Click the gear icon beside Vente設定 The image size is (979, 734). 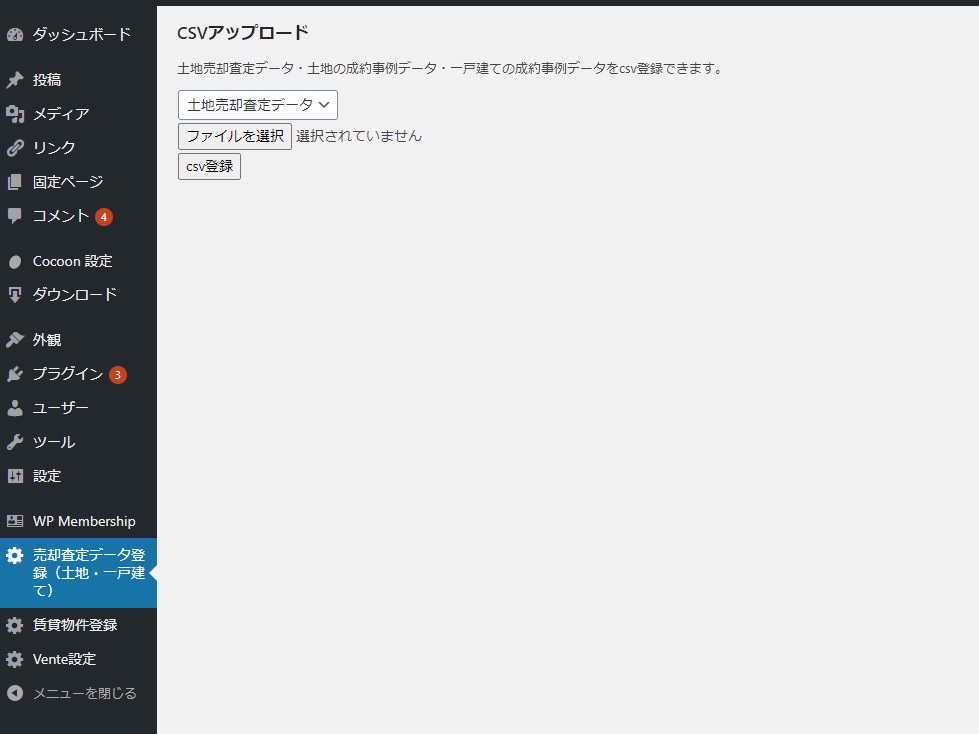(15, 659)
